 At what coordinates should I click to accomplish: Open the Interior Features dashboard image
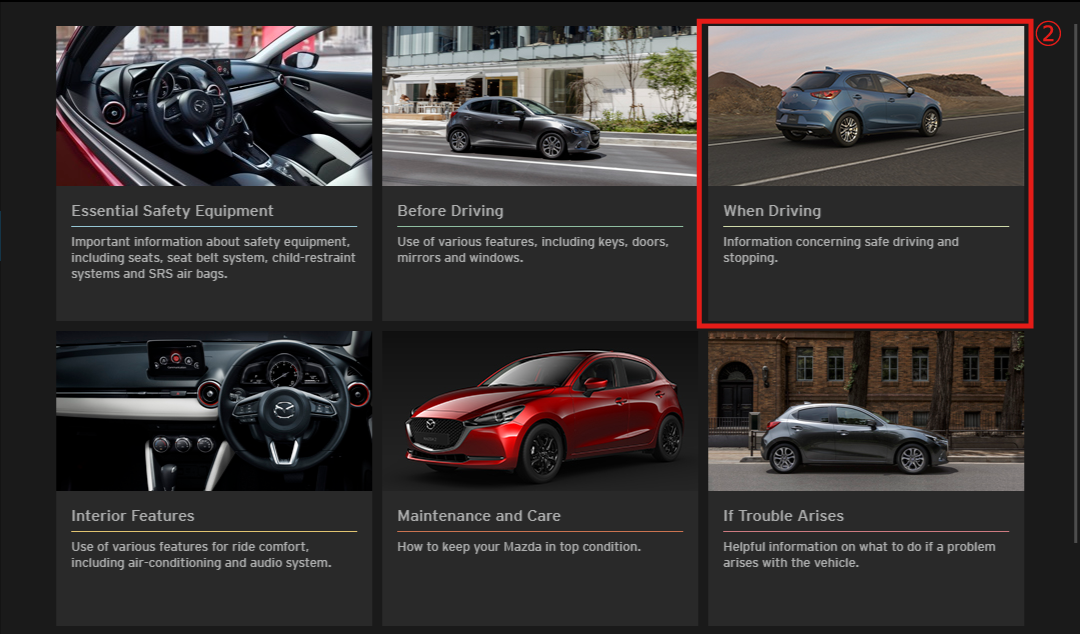coord(213,411)
